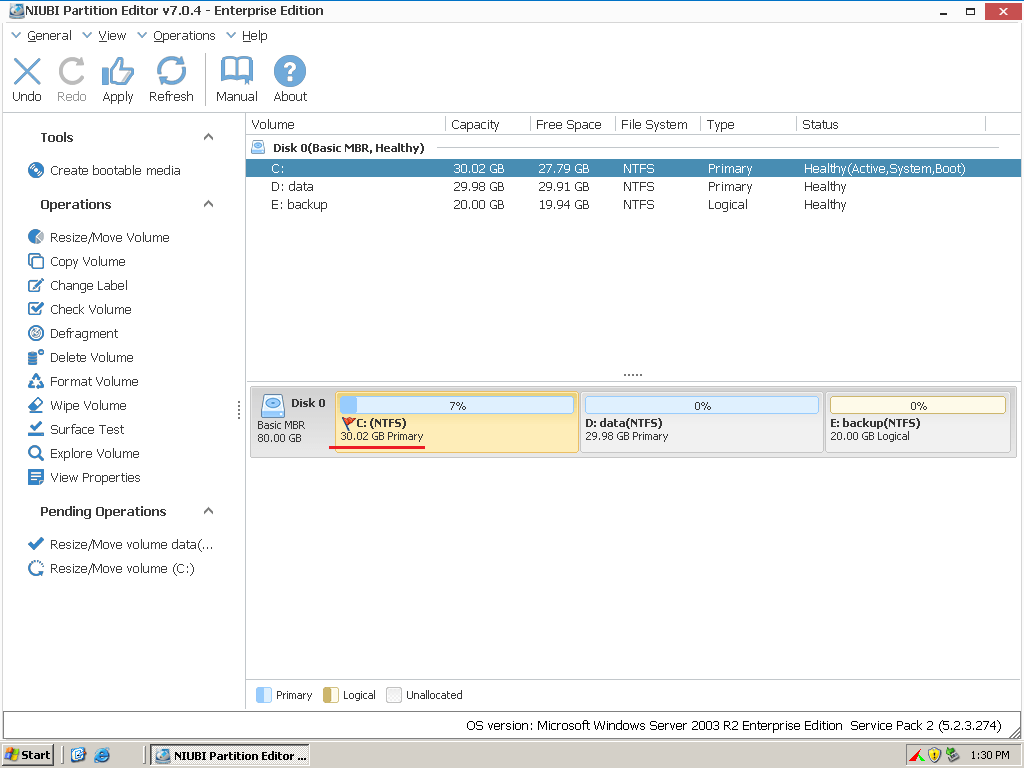Click the Pending Operations heading
Viewport: 1024px width, 768px height.
(x=103, y=511)
